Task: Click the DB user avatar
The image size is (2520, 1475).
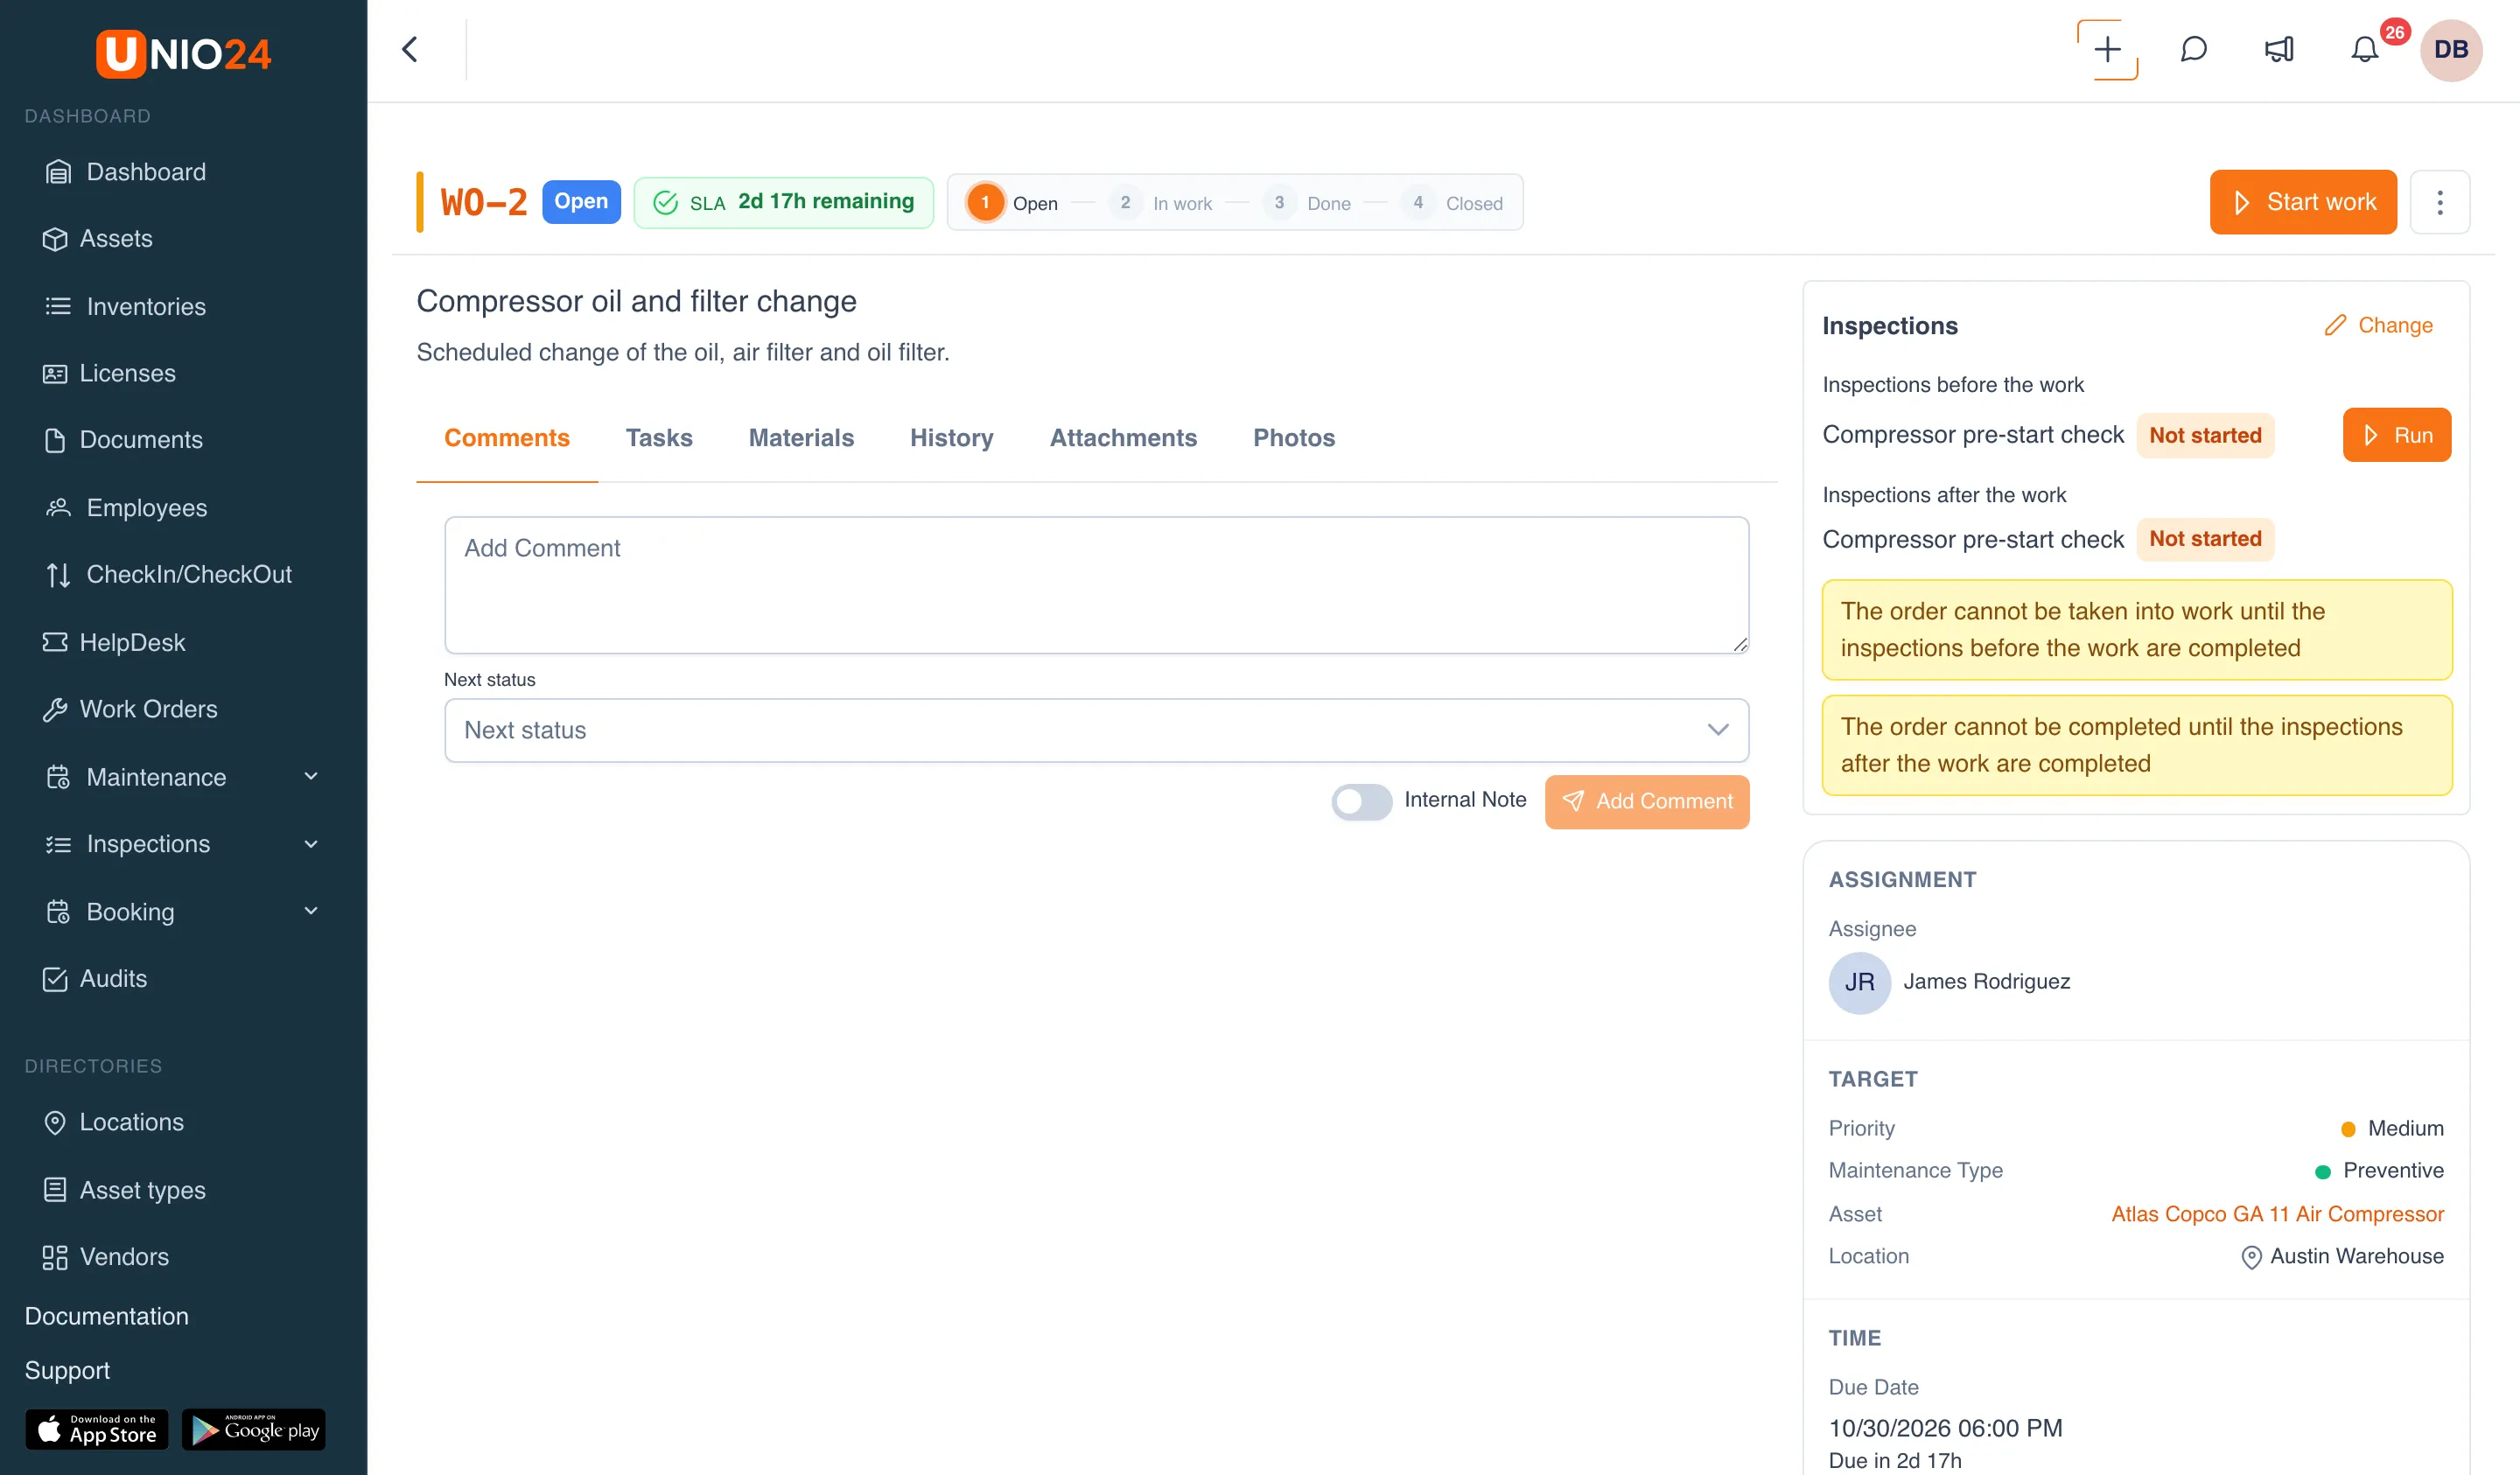Action: [x=2451, y=49]
